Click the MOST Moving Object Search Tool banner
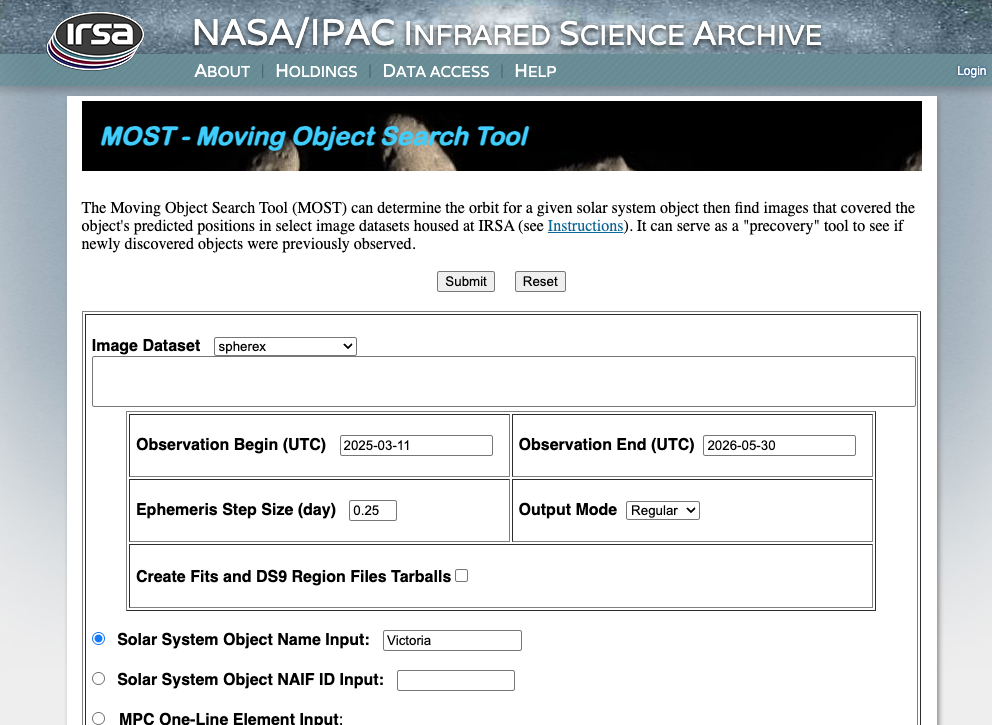 point(502,136)
